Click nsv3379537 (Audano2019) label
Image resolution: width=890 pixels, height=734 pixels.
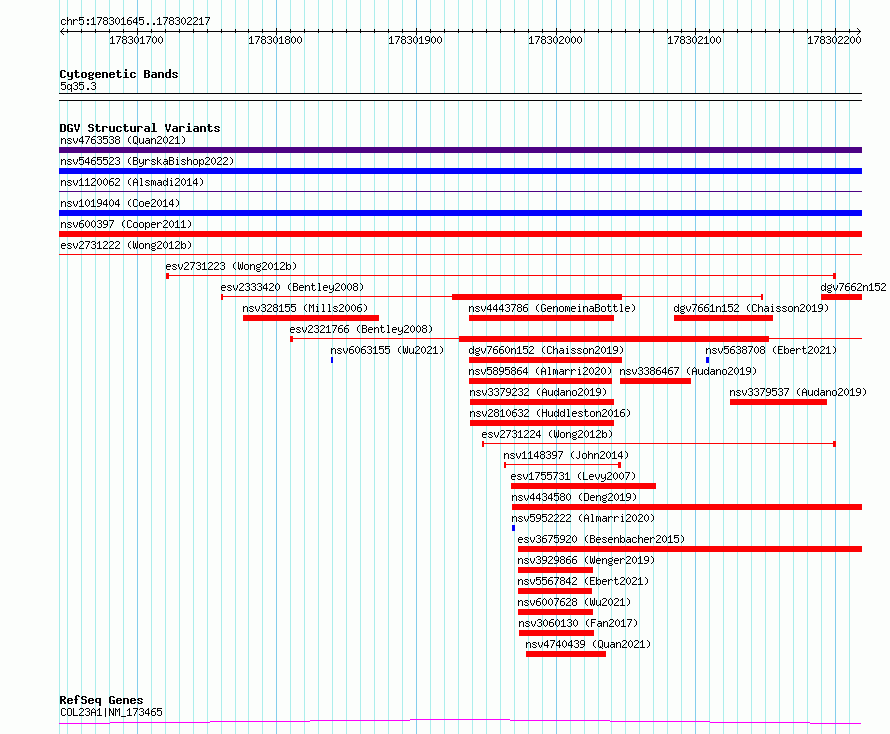(x=798, y=392)
